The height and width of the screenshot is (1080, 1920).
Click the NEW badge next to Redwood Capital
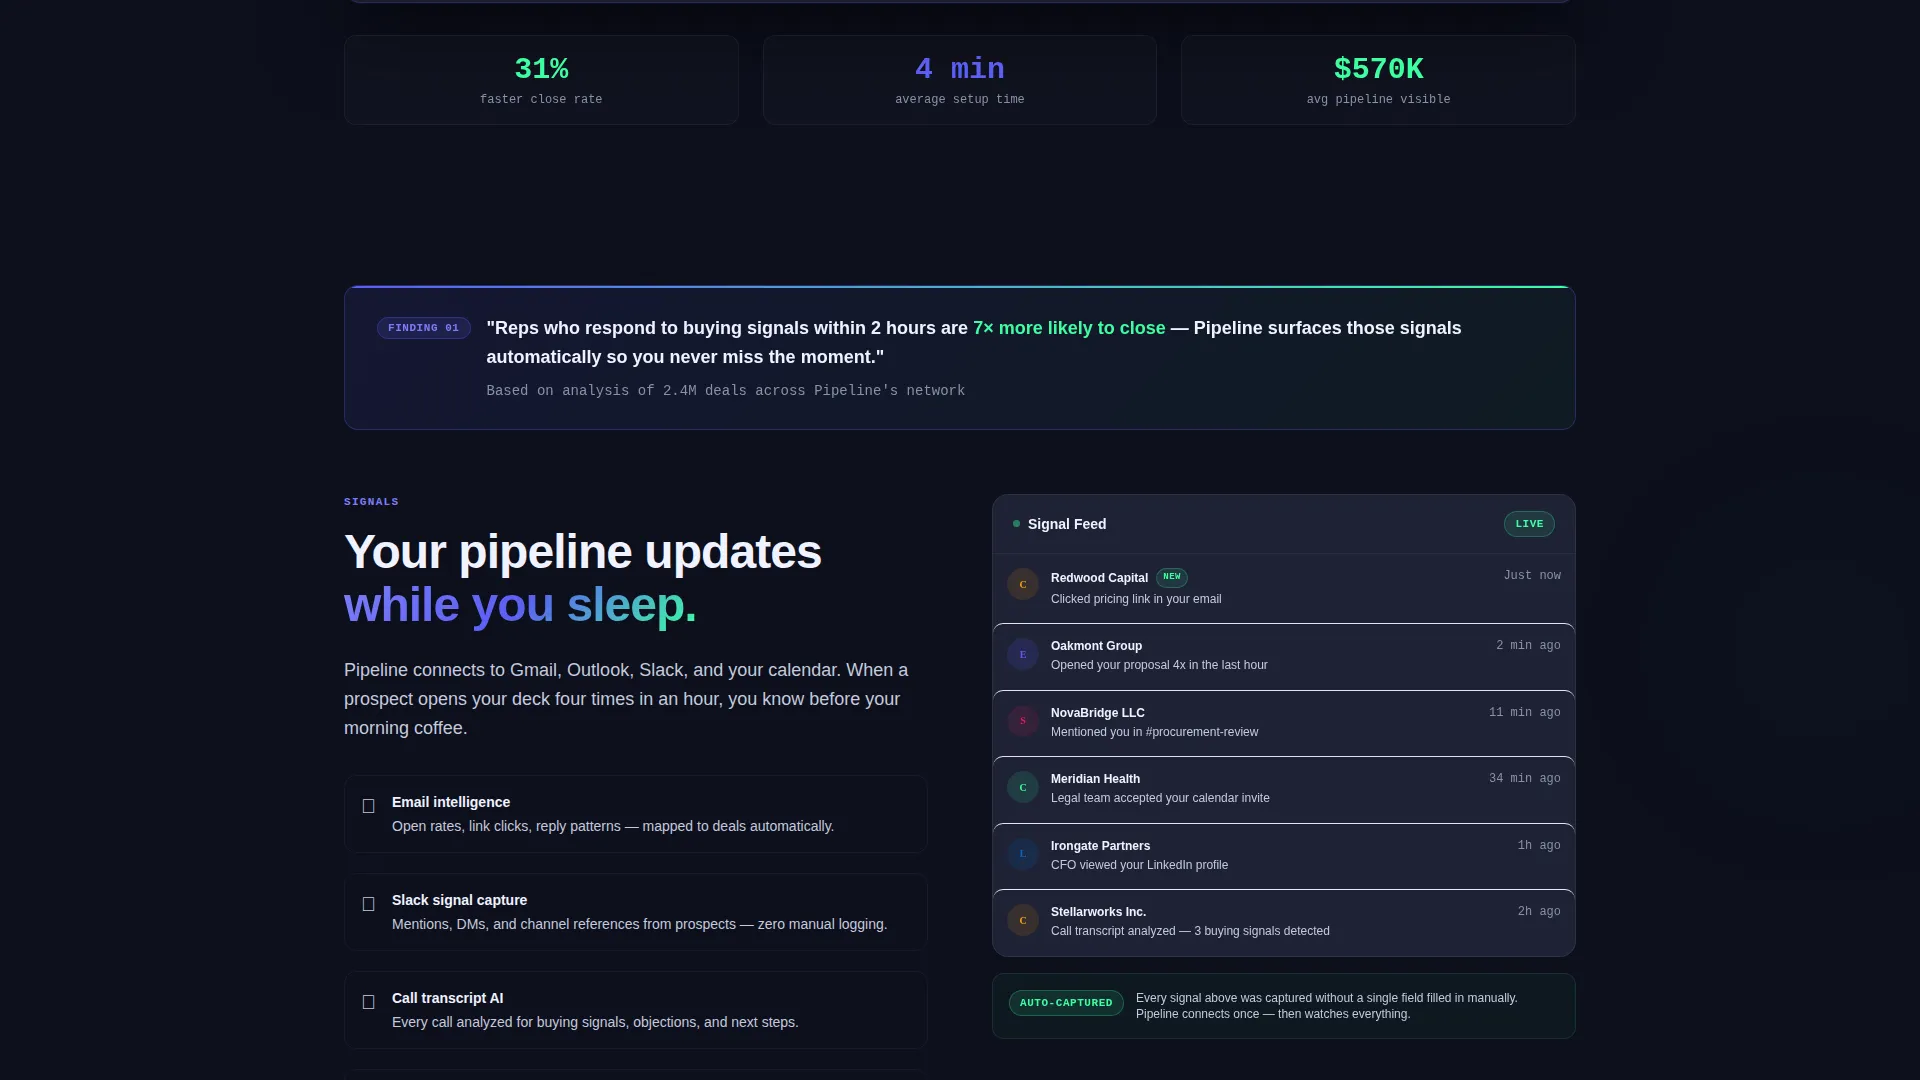pos(1172,577)
